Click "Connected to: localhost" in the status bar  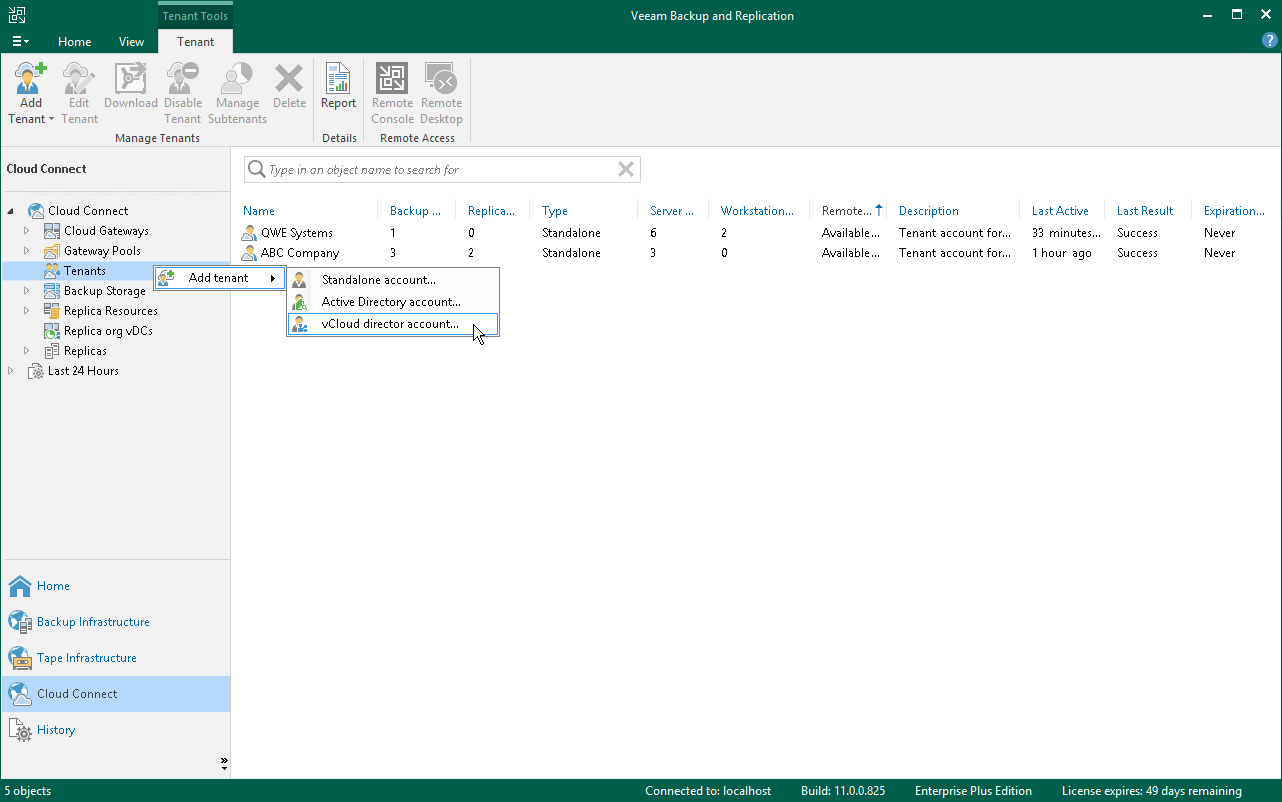(708, 791)
